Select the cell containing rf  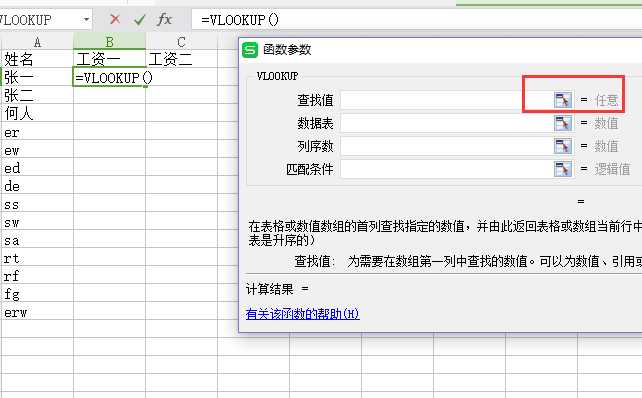point(37,275)
